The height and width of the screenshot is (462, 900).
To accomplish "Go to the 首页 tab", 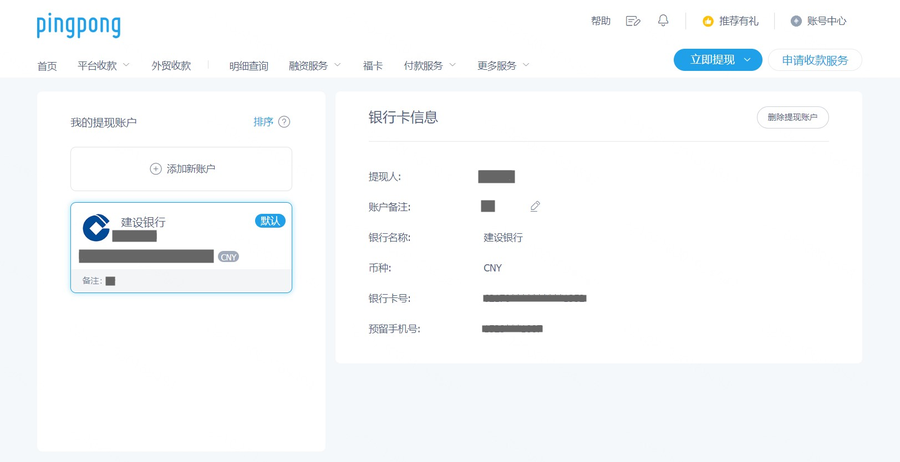I will [47, 66].
